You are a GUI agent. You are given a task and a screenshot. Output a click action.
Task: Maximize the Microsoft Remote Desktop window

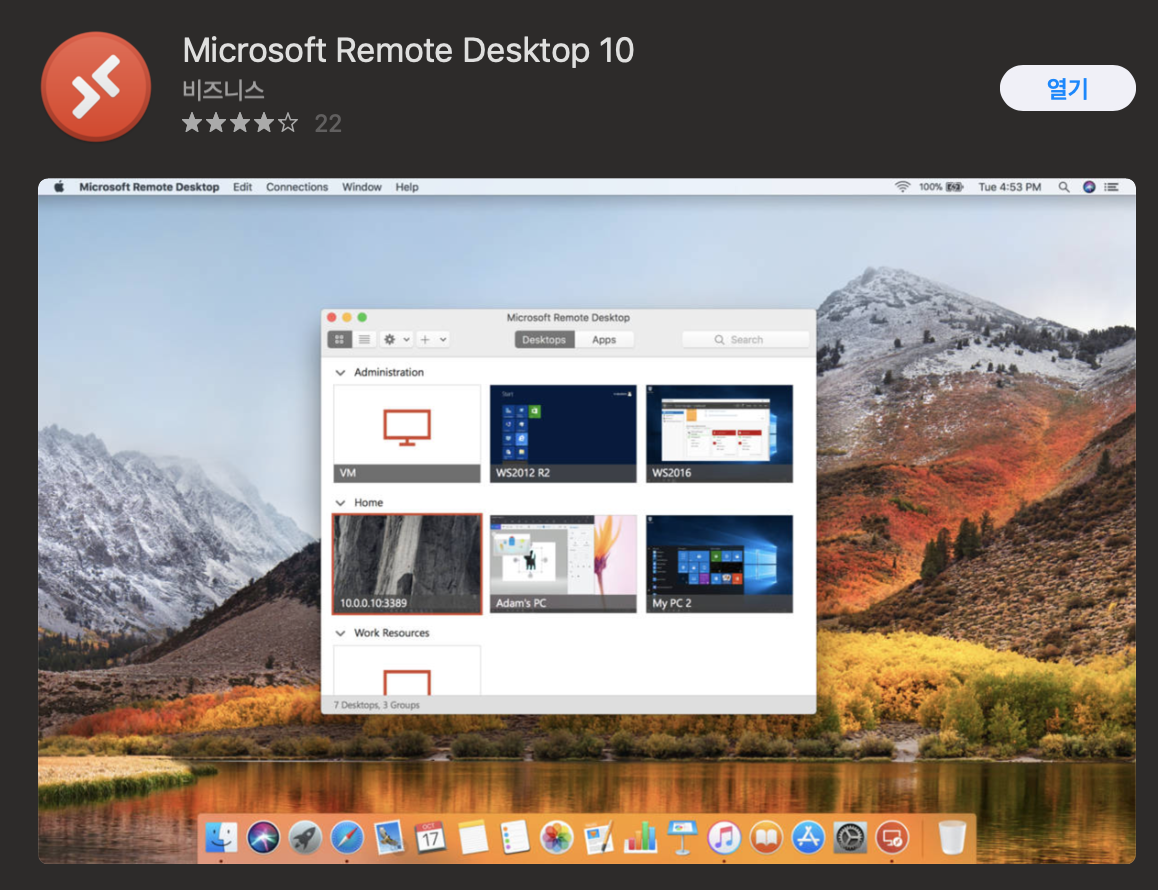362,318
